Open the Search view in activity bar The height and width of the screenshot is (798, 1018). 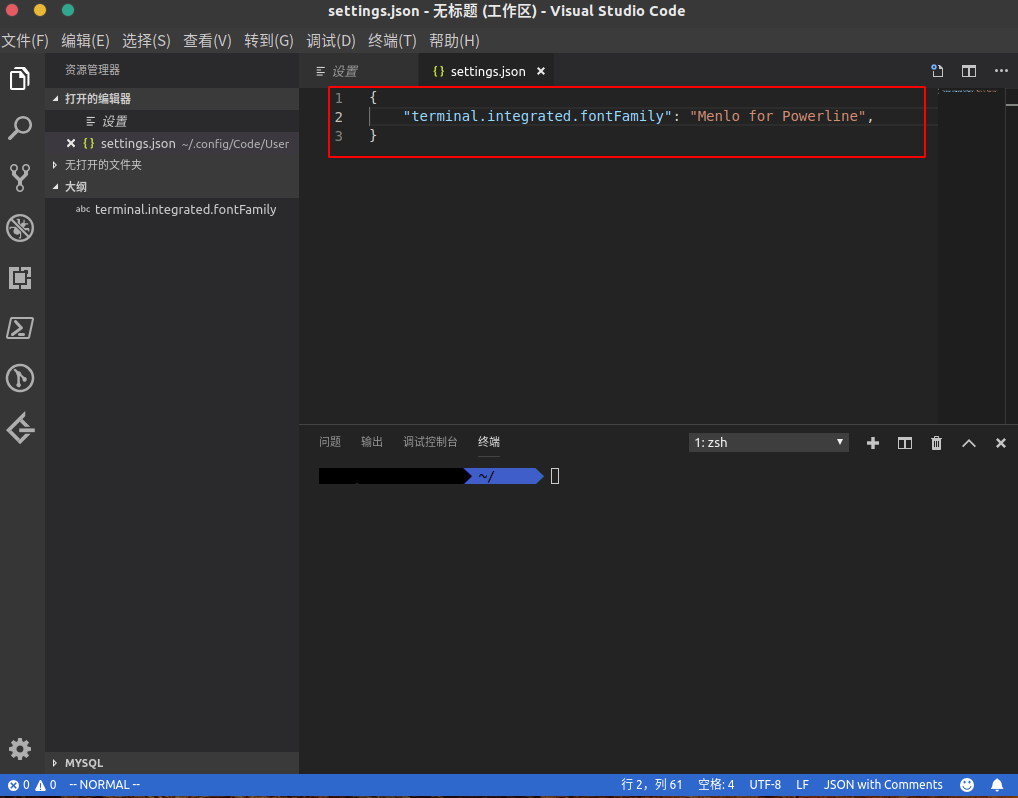click(x=19, y=128)
